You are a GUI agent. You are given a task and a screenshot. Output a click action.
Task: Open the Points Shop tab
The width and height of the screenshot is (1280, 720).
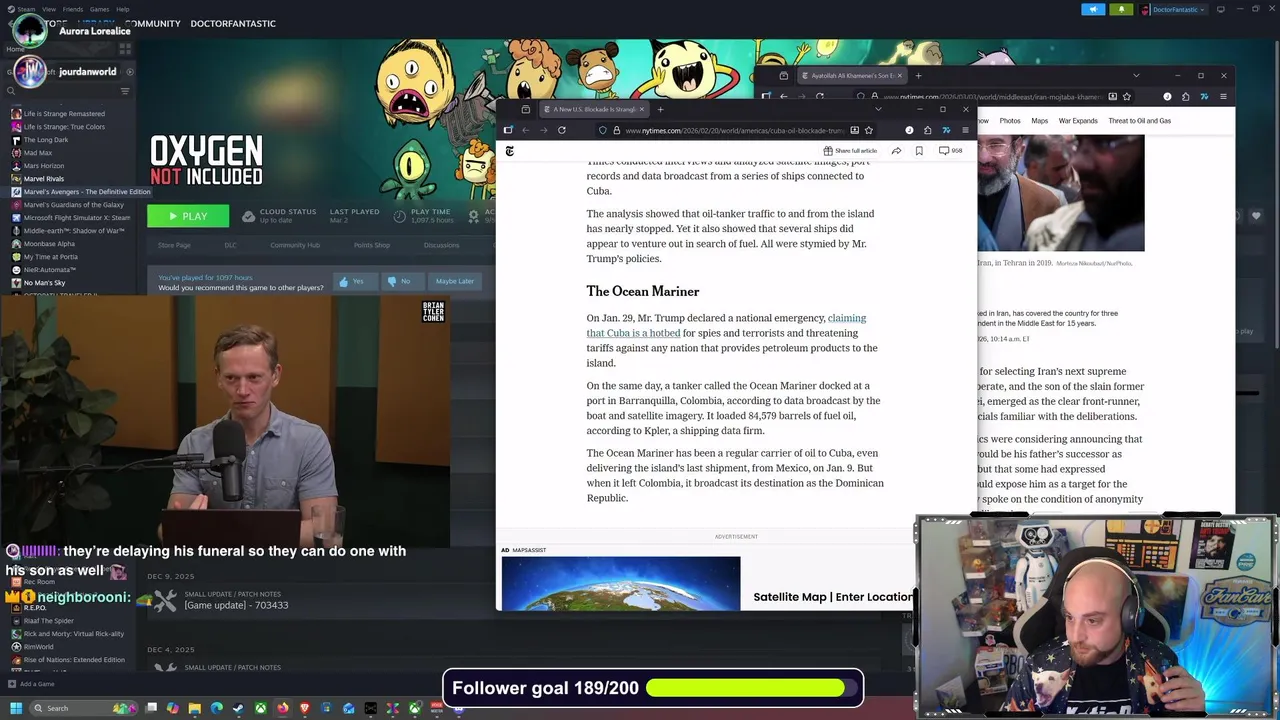pyautogui.click(x=372, y=245)
